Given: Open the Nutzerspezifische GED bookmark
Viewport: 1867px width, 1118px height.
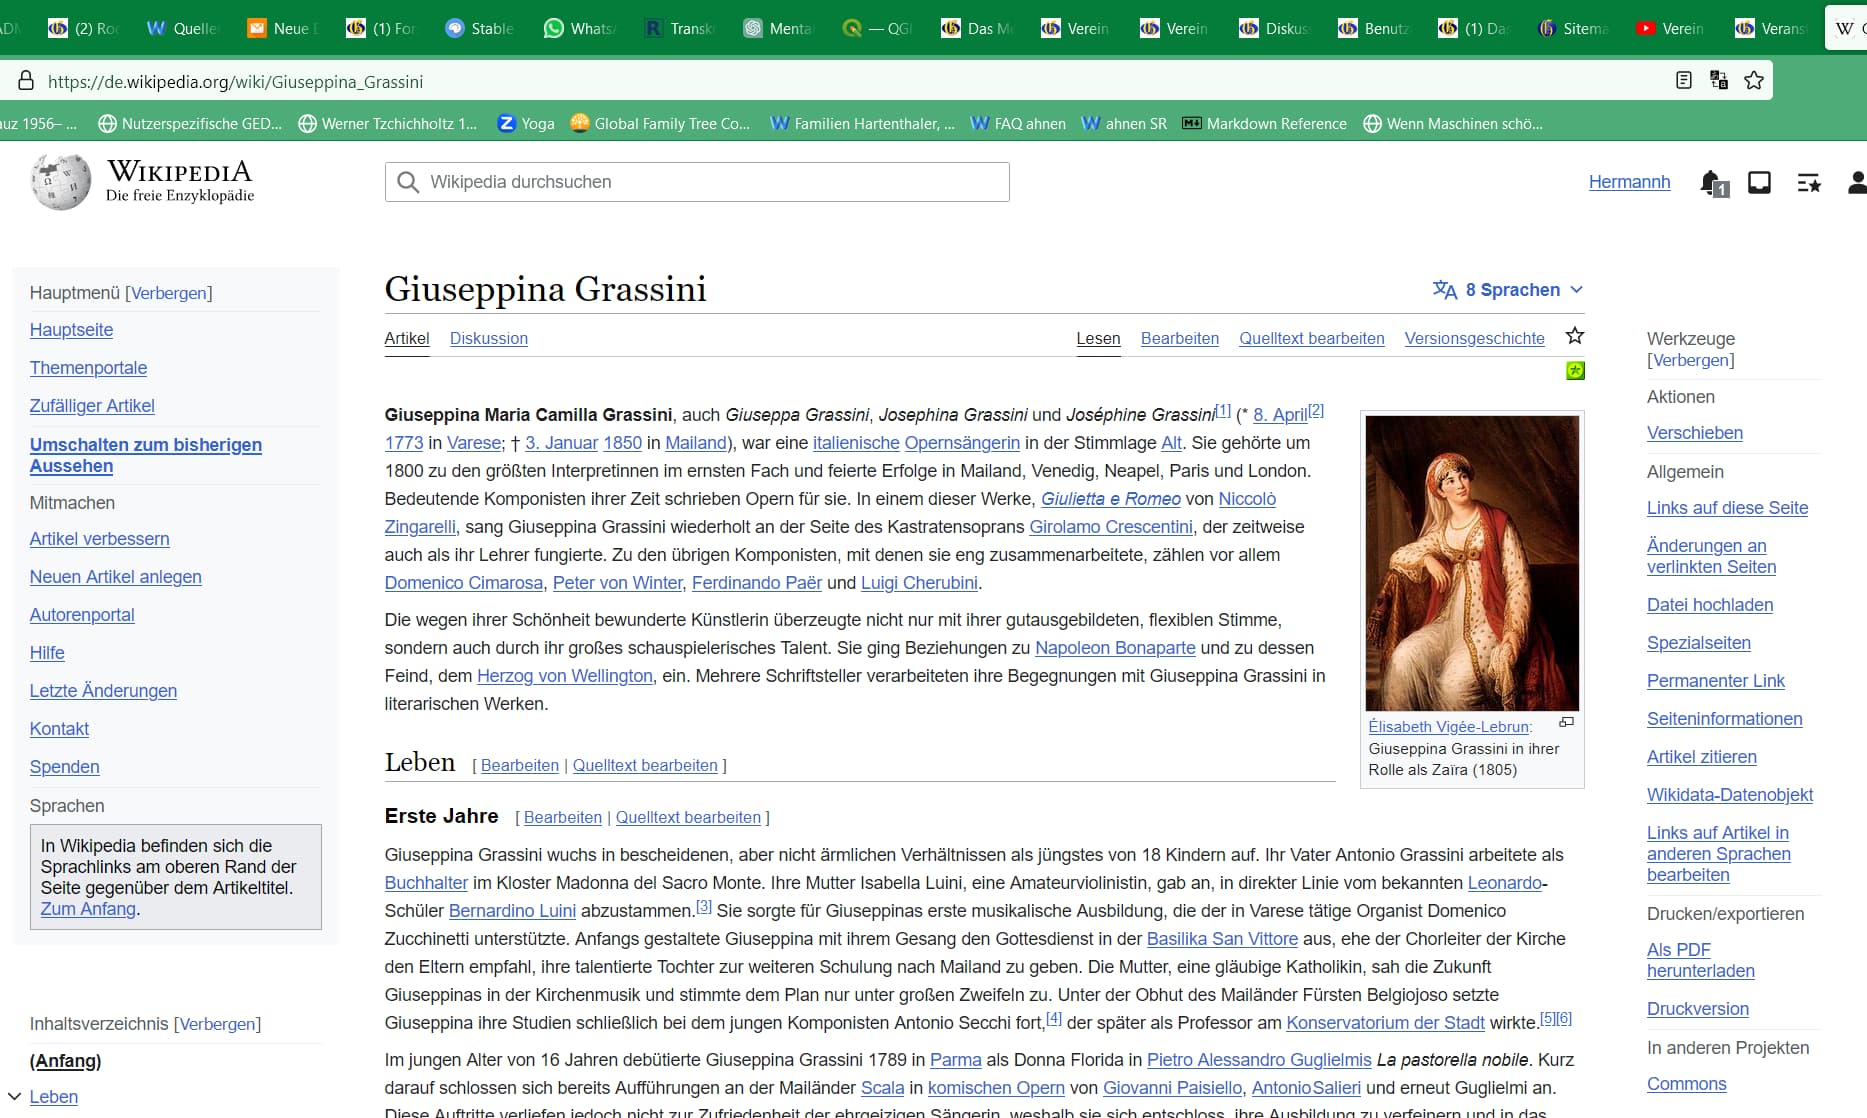Looking at the screenshot, I should click(189, 123).
